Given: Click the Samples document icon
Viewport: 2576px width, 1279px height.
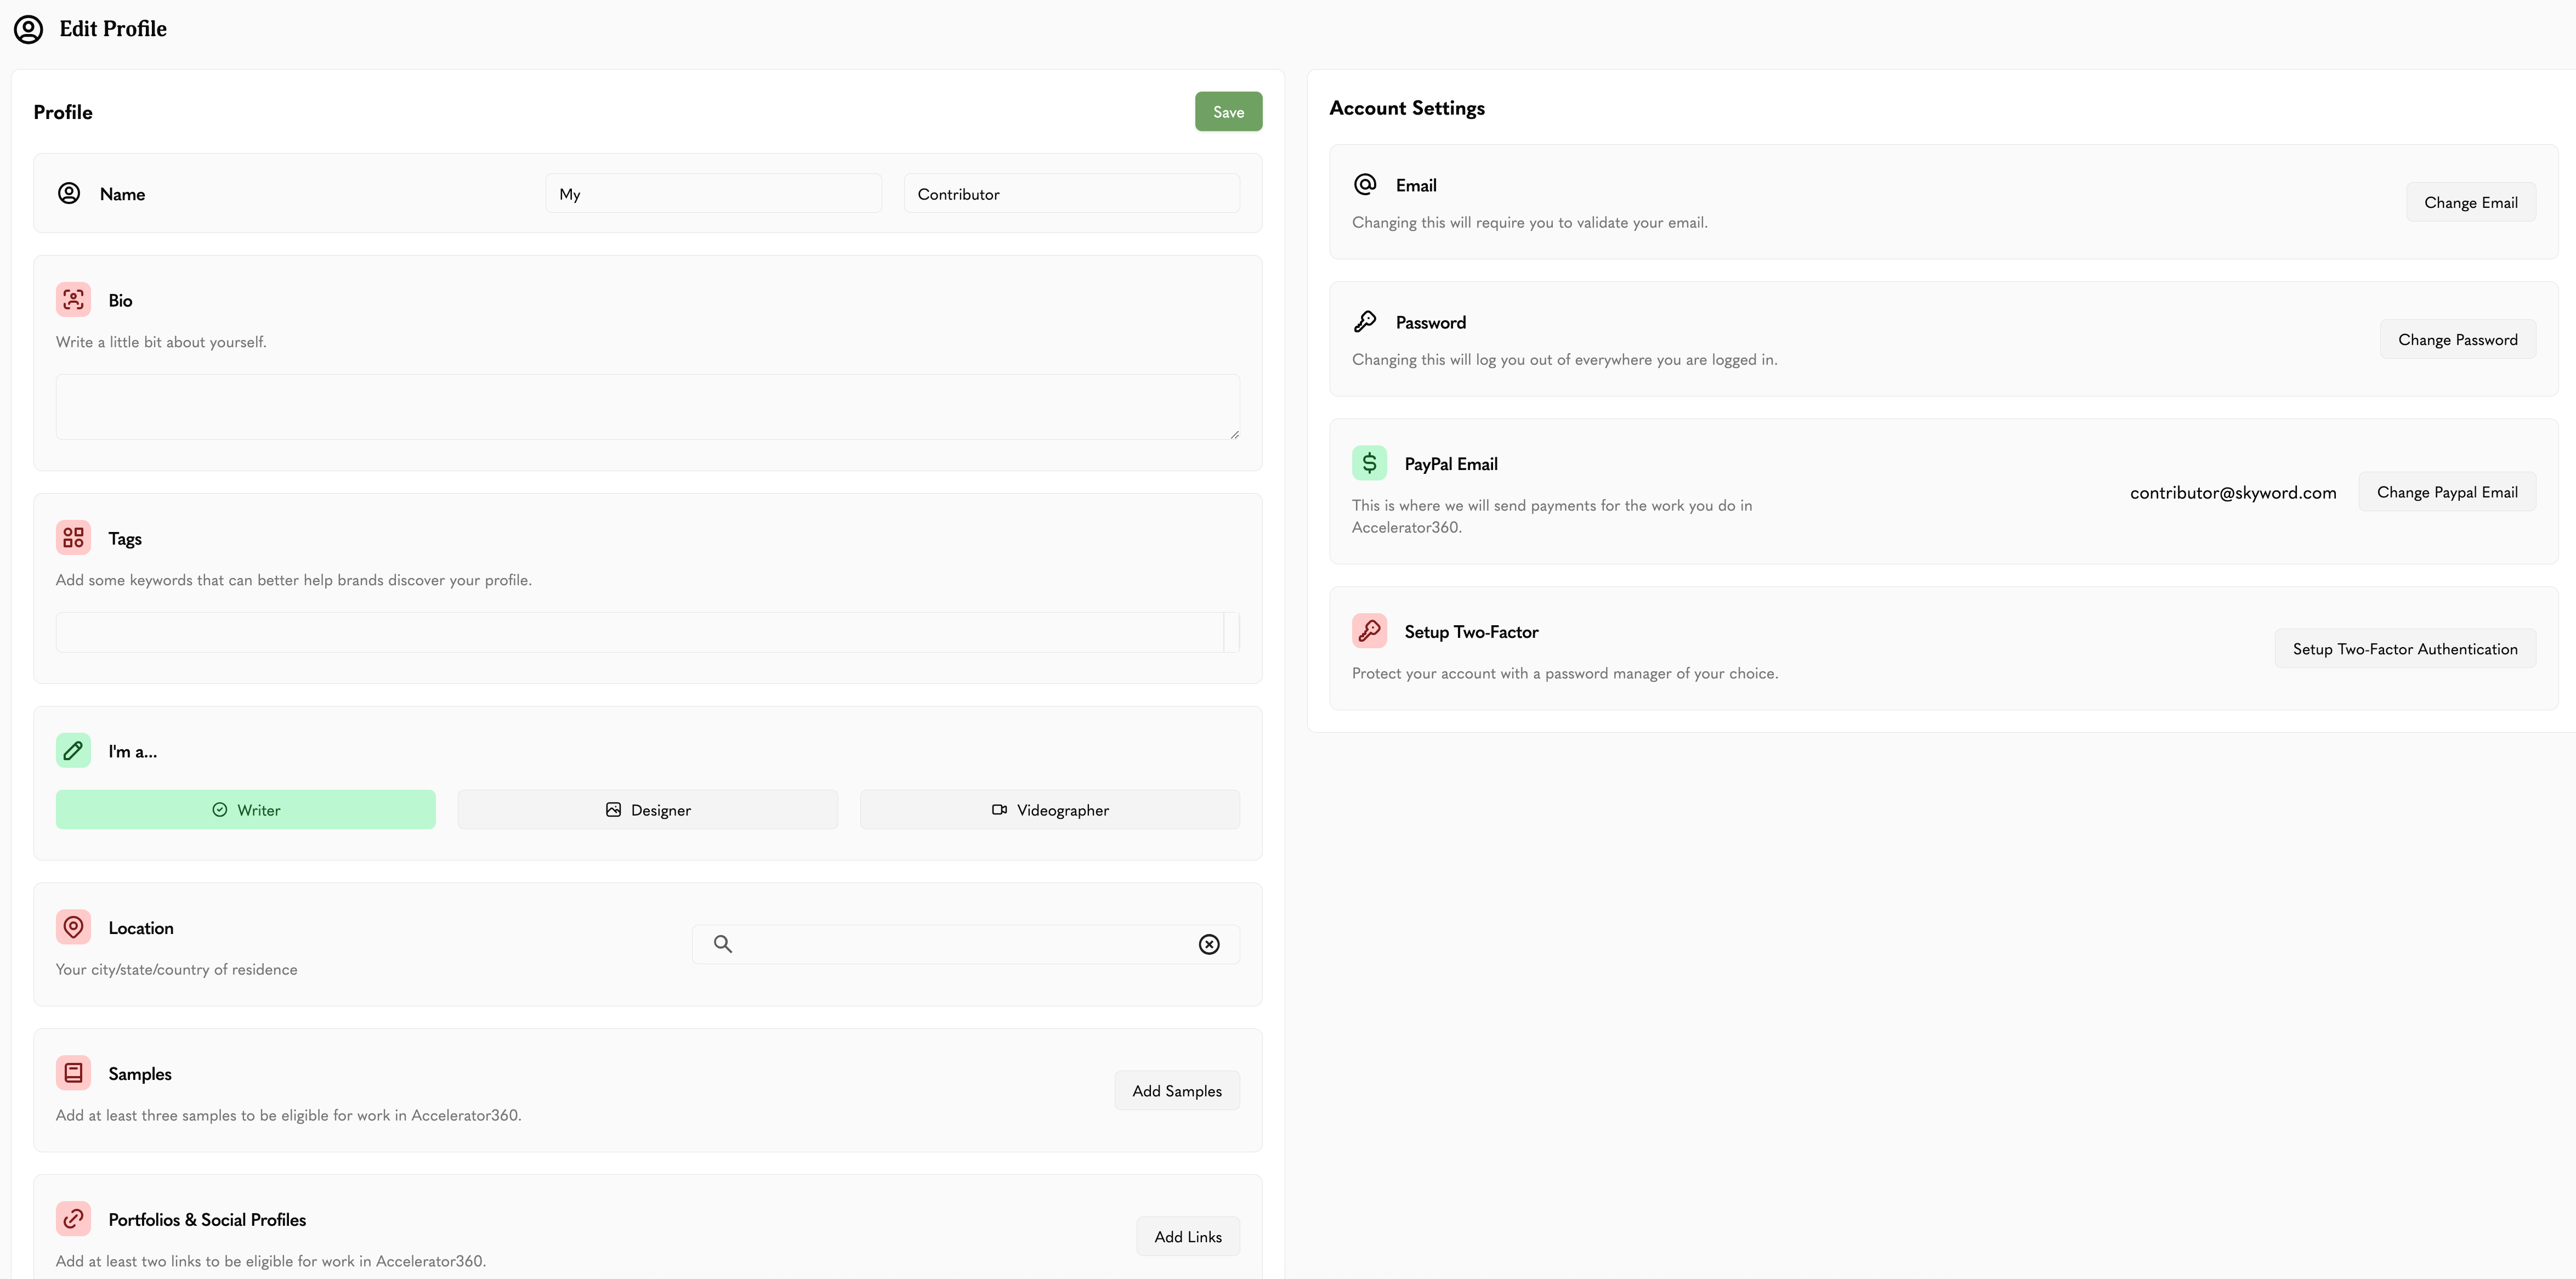Looking at the screenshot, I should click(73, 1072).
